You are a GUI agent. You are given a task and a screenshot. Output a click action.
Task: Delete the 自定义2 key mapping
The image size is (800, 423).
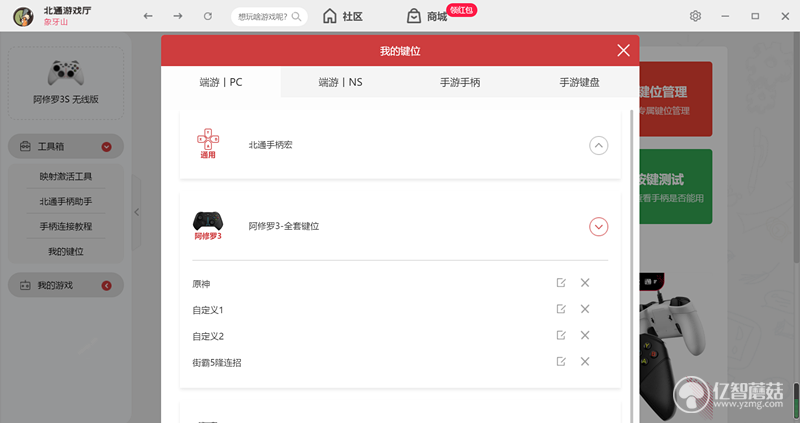(585, 335)
